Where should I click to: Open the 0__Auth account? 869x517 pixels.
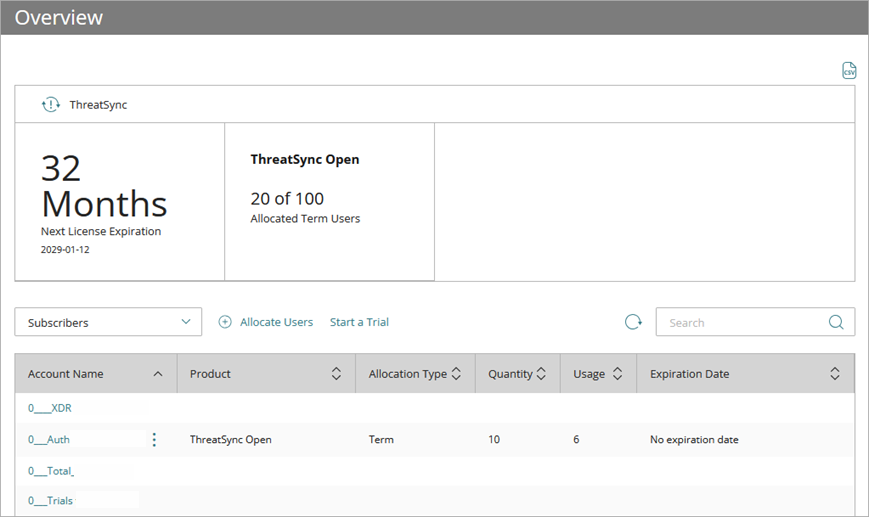(x=49, y=439)
